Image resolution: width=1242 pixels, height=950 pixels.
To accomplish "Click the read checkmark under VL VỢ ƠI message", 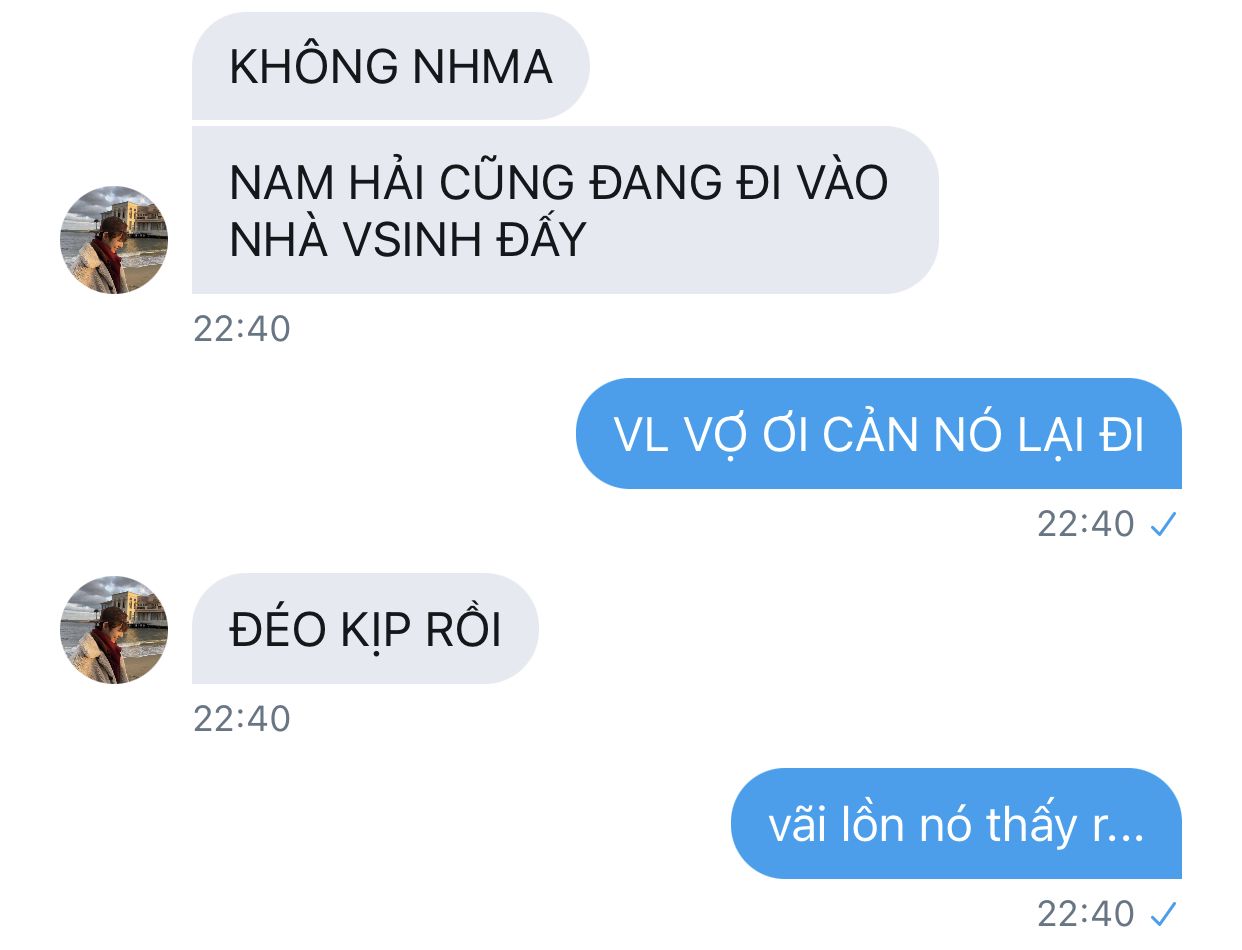I will [1162, 524].
